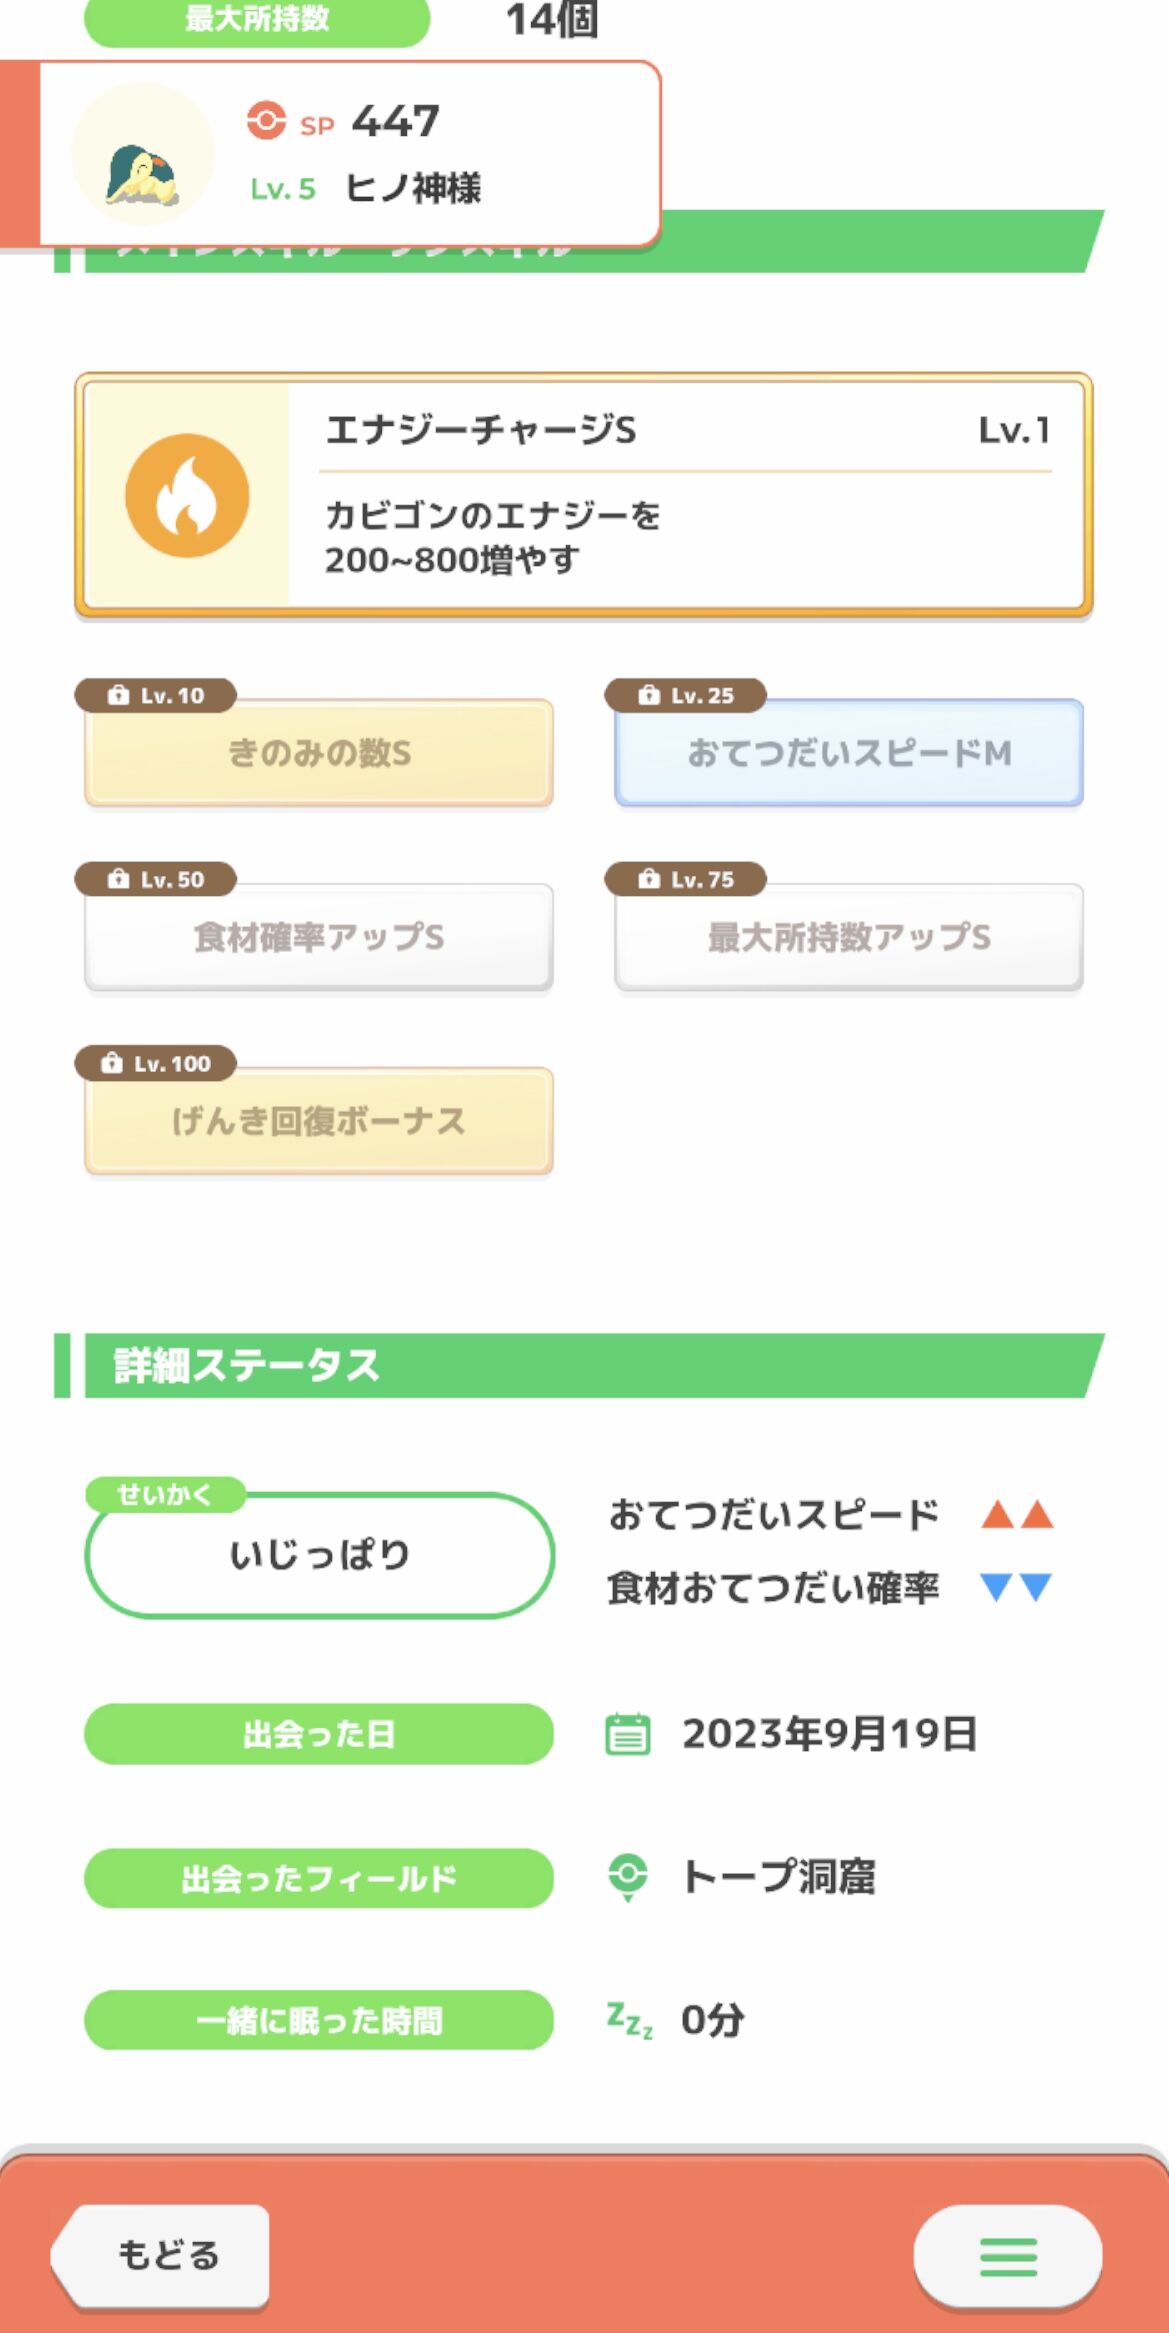This screenshot has height=2333, width=1169.
Task: Tap the Cyndaquil portrait thumbnail
Action: coord(143,154)
